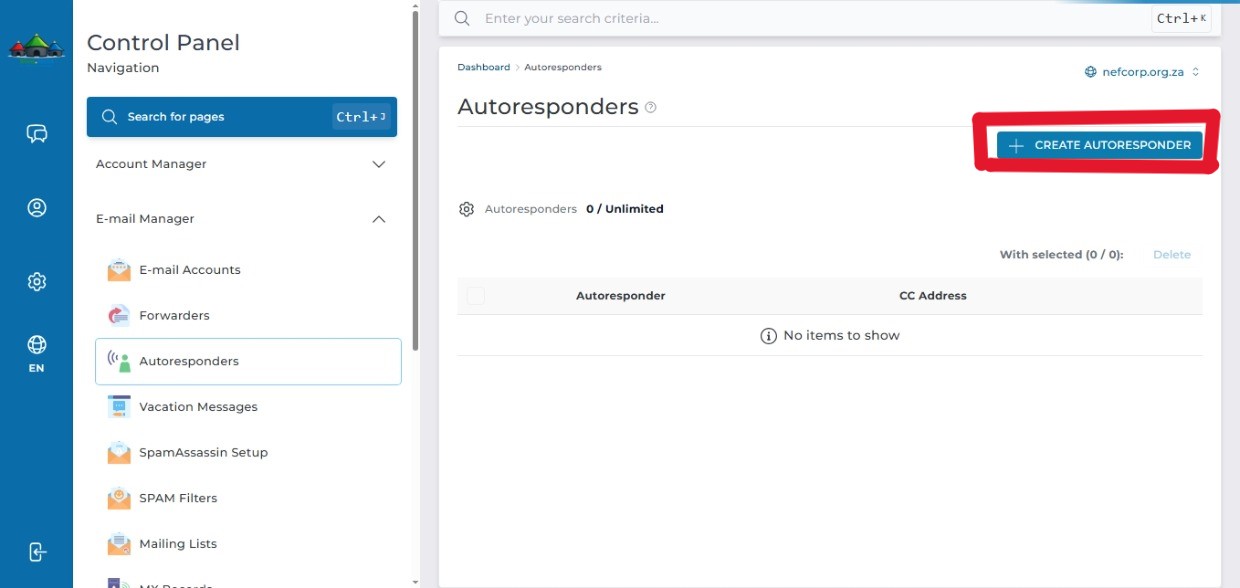Click the SpamAssassin Setup icon

pos(119,452)
